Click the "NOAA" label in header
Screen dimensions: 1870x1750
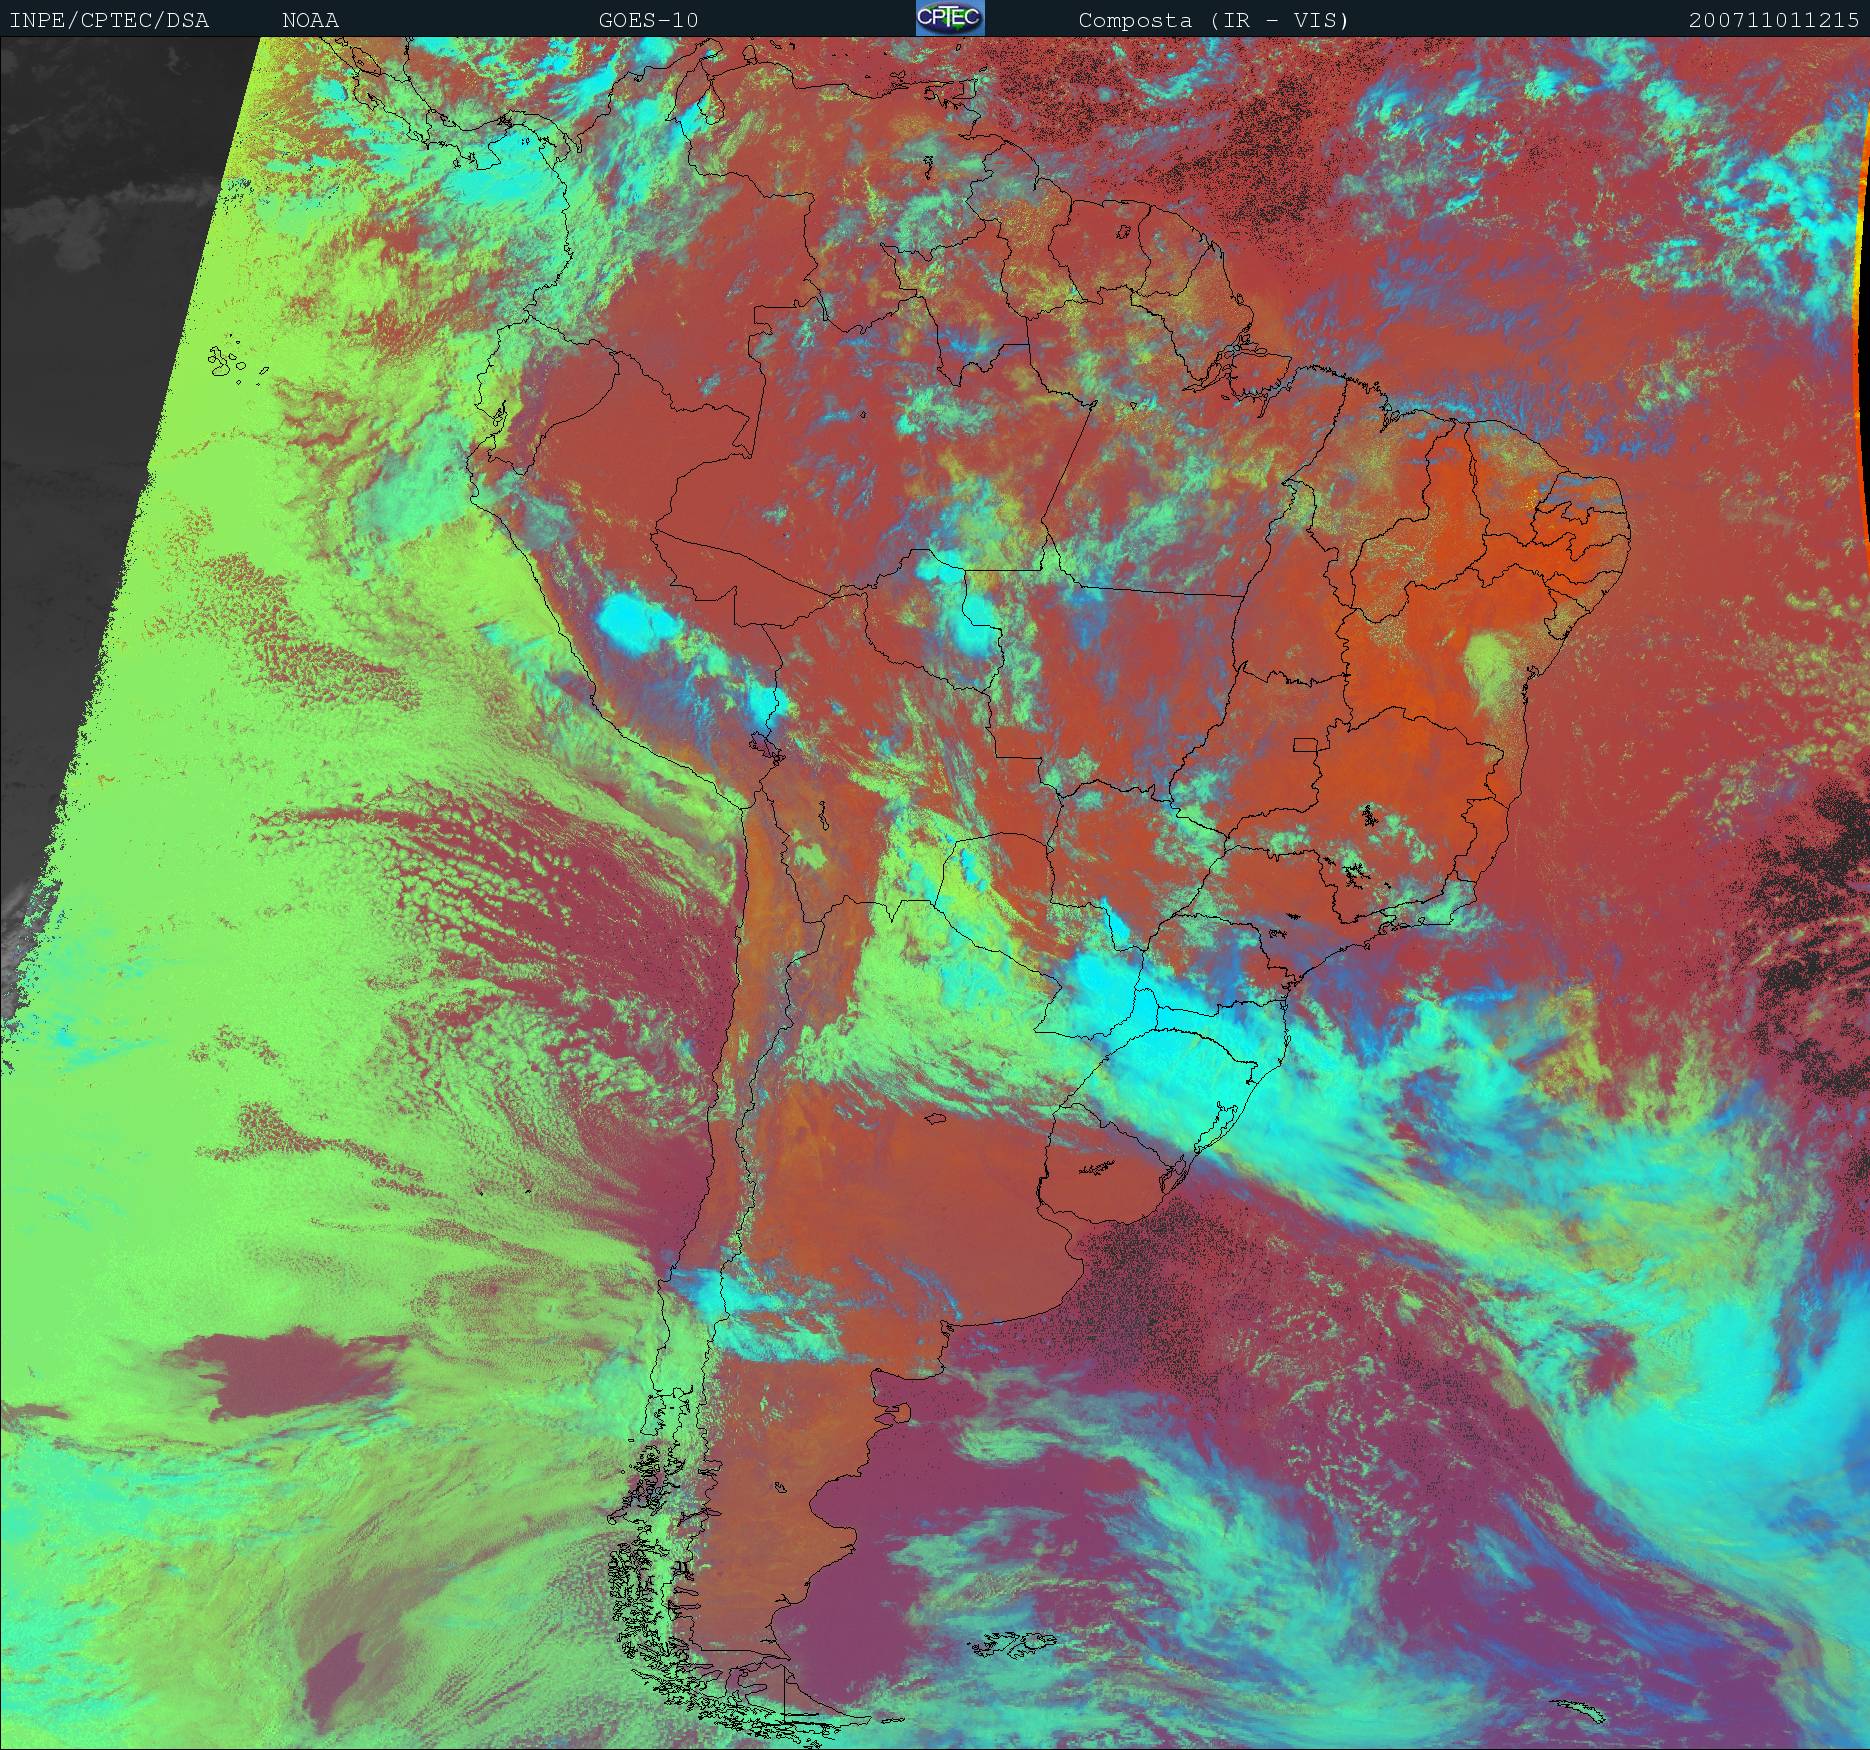(x=311, y=20)
